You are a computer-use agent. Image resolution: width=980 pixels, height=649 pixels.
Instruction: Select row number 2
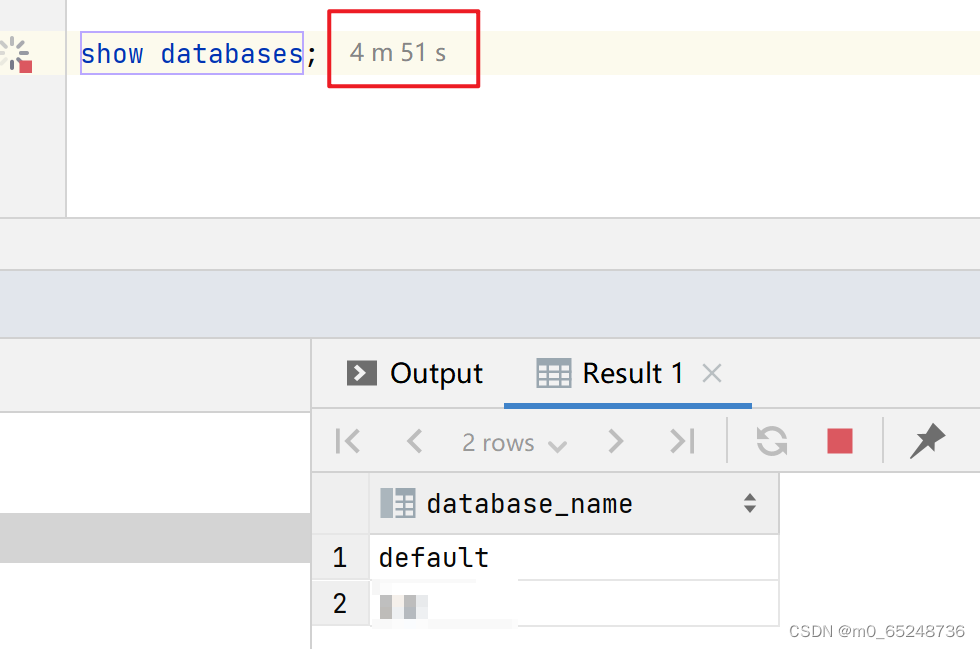coord(340,603)
